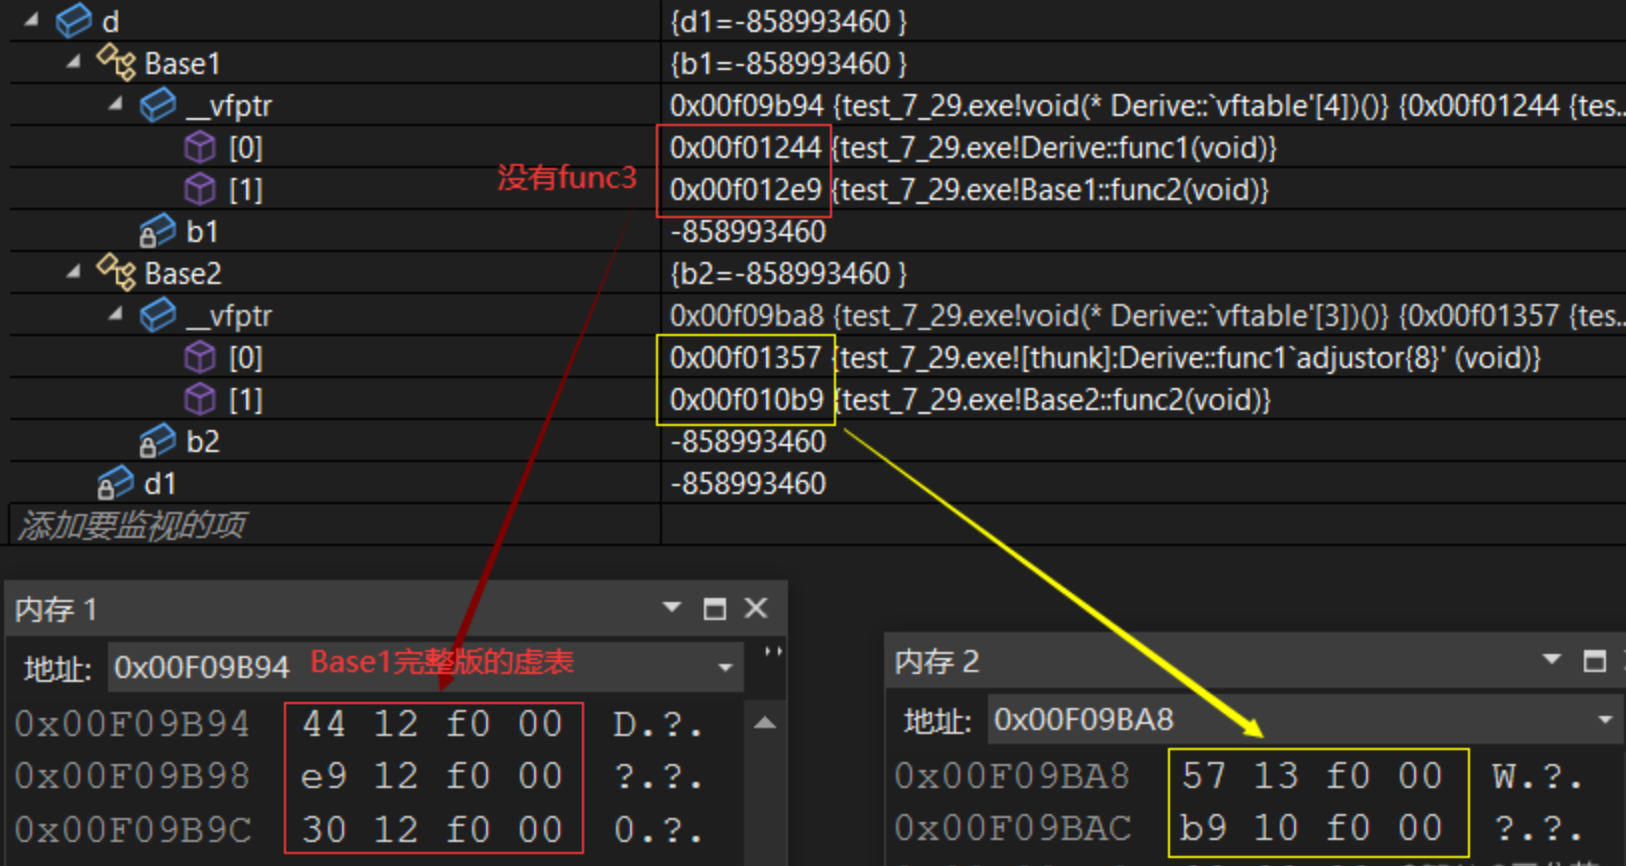Select the b2 member row name
This screenshot has height=866, width=1626.
coord(203,441)
